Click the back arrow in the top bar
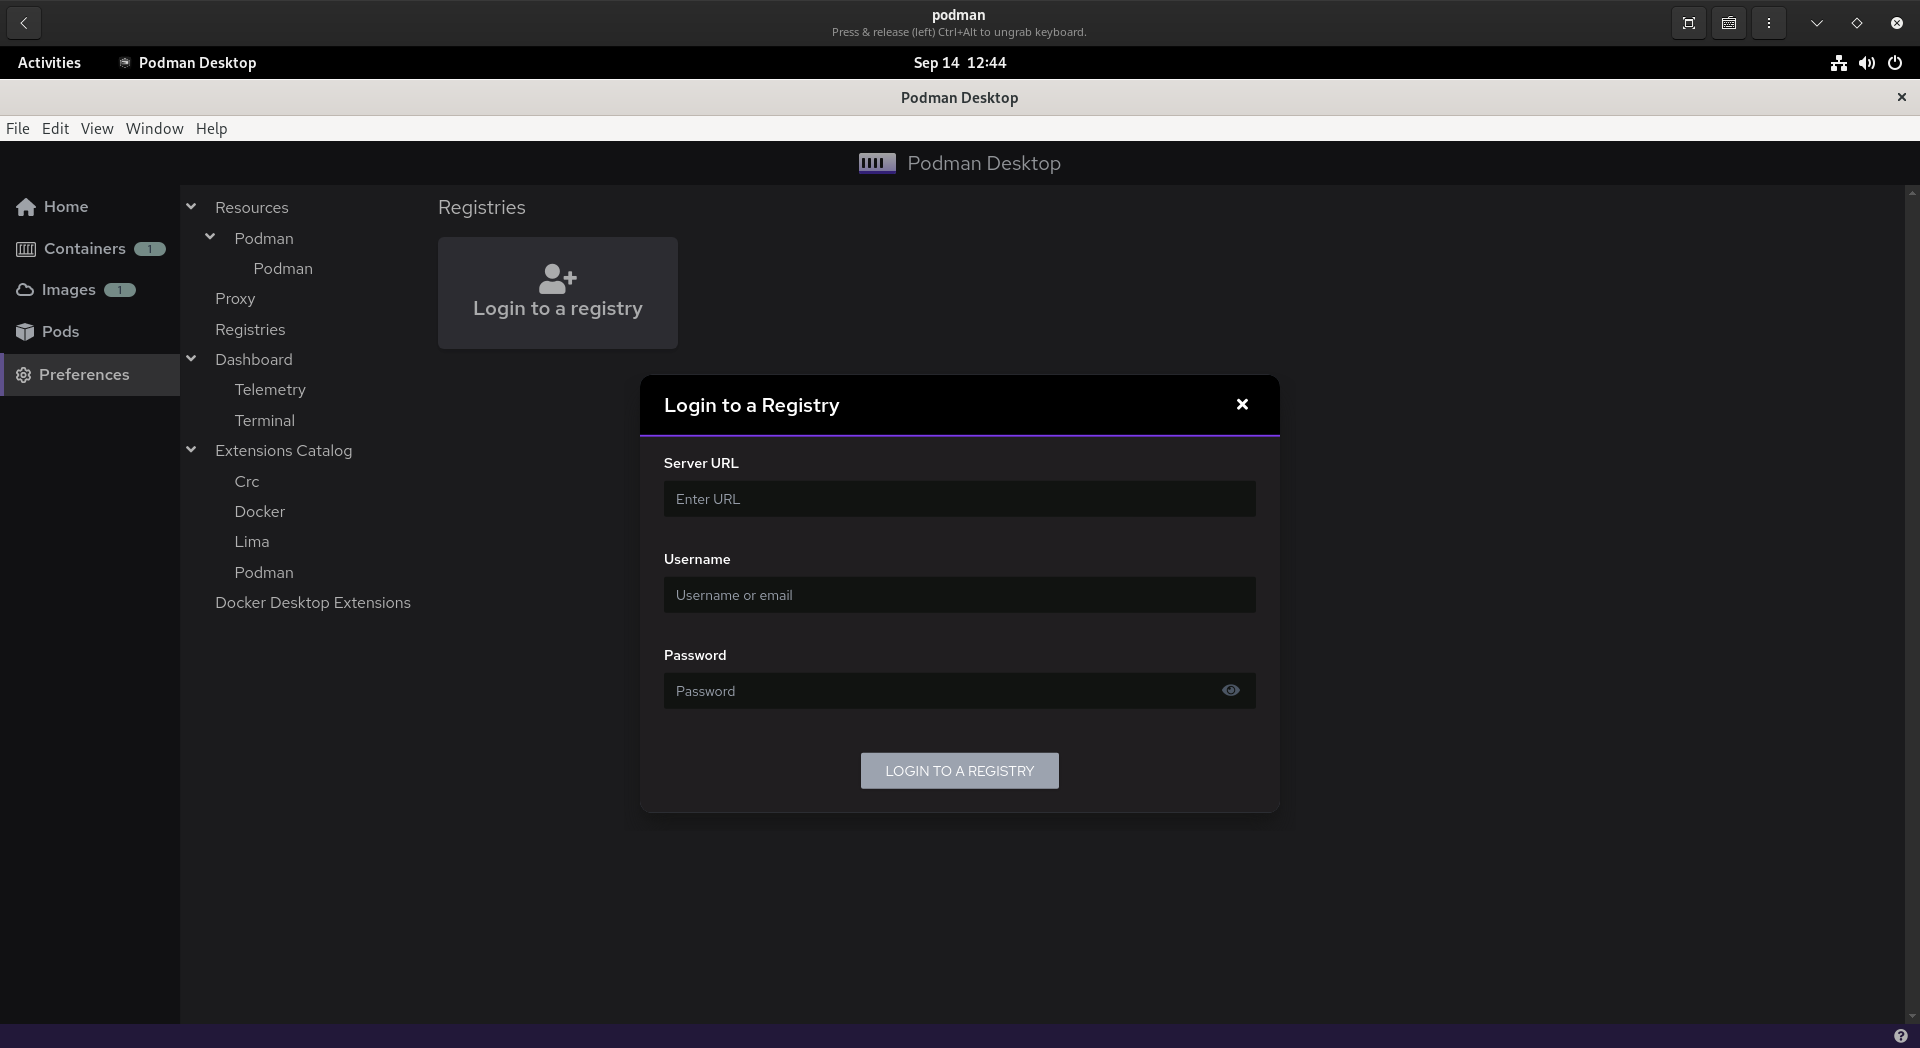 (23, 22)
